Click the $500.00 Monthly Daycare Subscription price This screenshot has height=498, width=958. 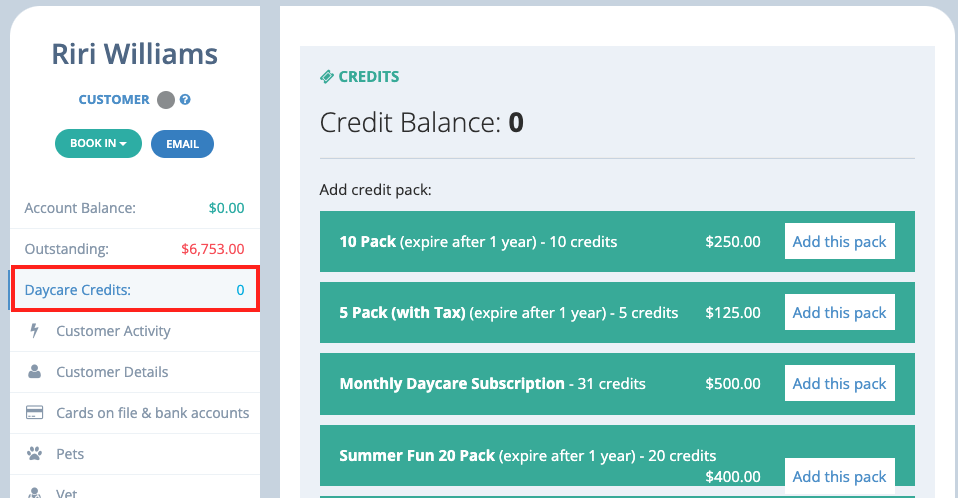(733, 383)
